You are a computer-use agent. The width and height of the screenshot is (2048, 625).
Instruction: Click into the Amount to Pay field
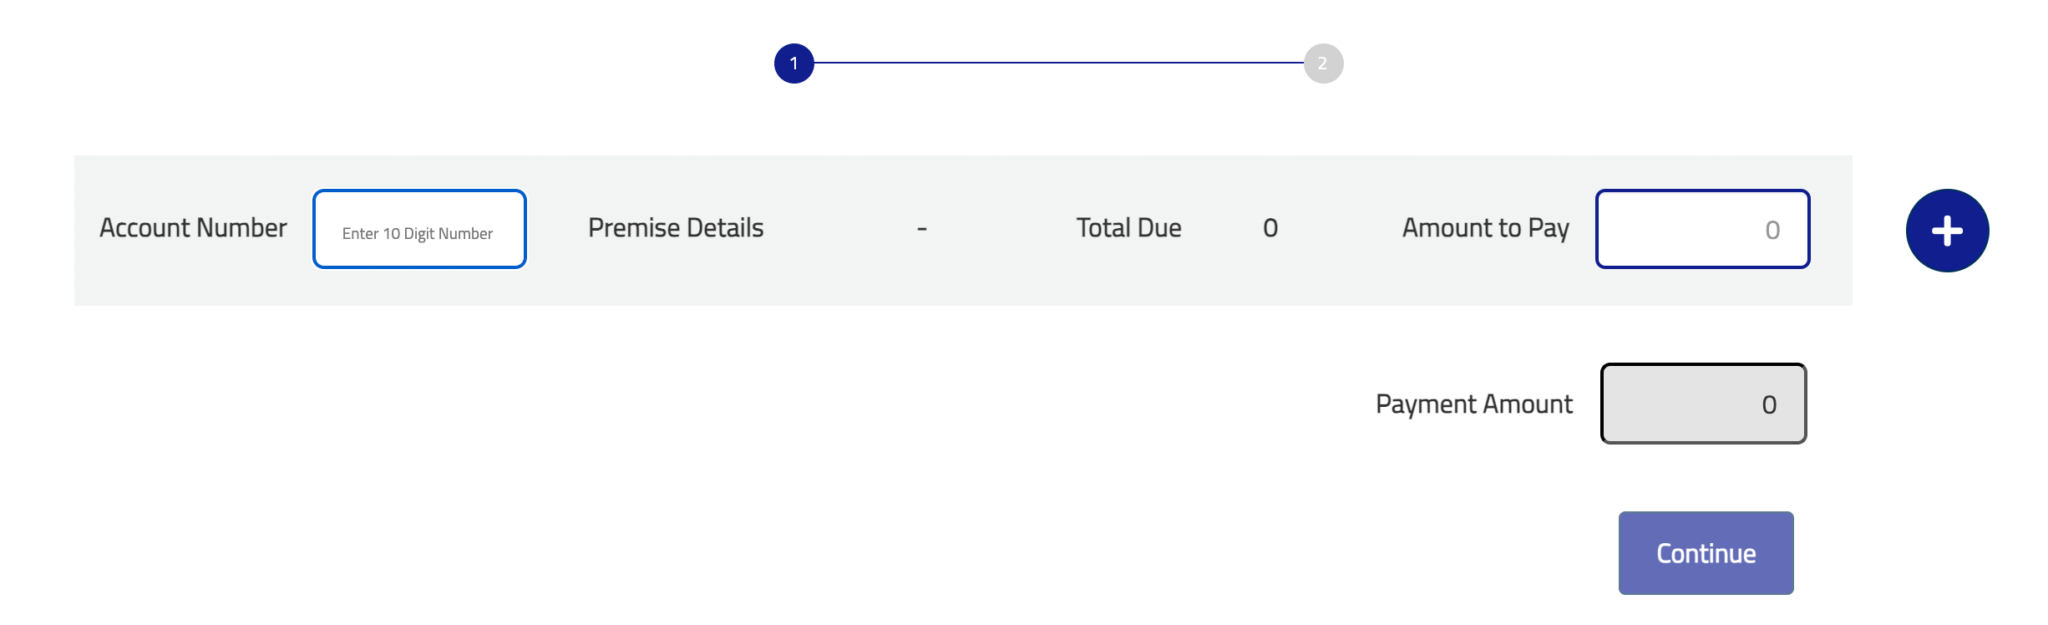(x=1702, y=229)
